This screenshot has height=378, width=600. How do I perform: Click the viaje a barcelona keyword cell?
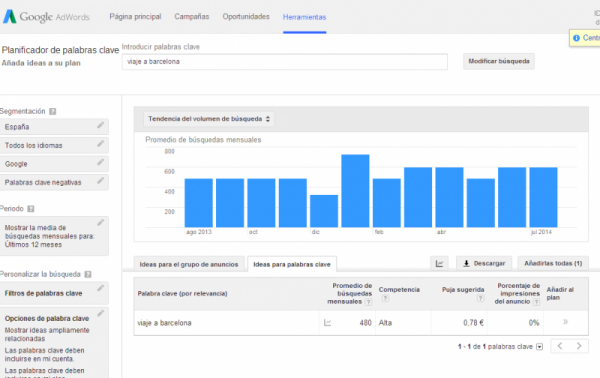[x=164, y=323]
